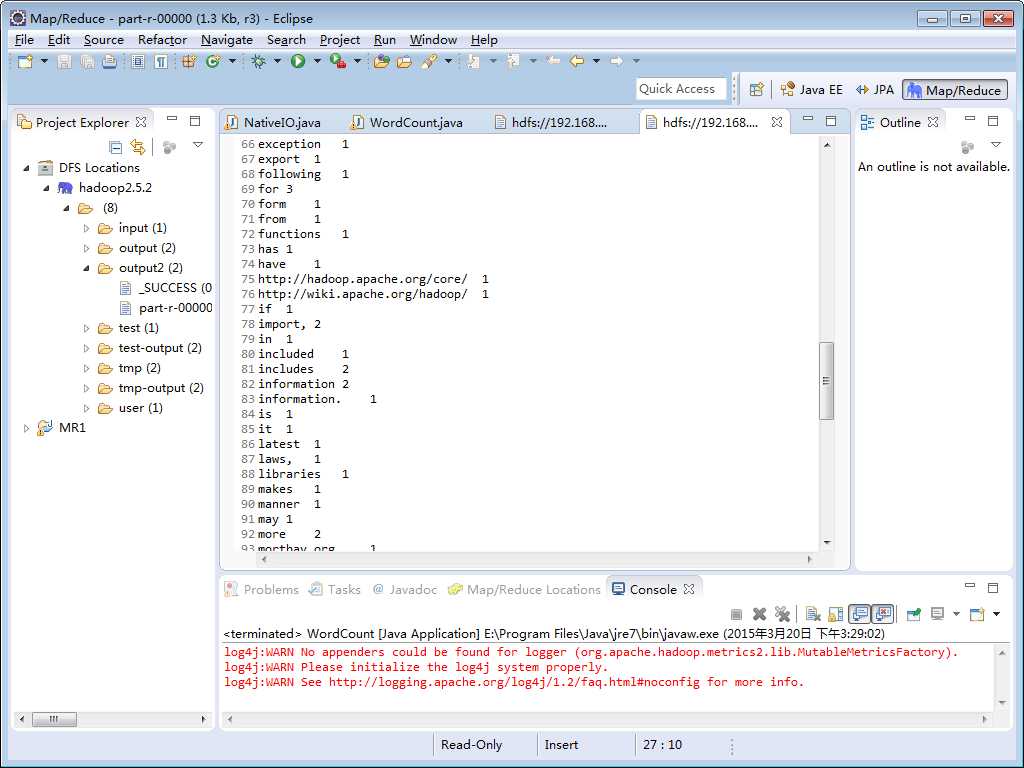The width and height of the screenshot is (1024, 768).
Task: Click the green Run button icon
Action: [x=298, y=61]
